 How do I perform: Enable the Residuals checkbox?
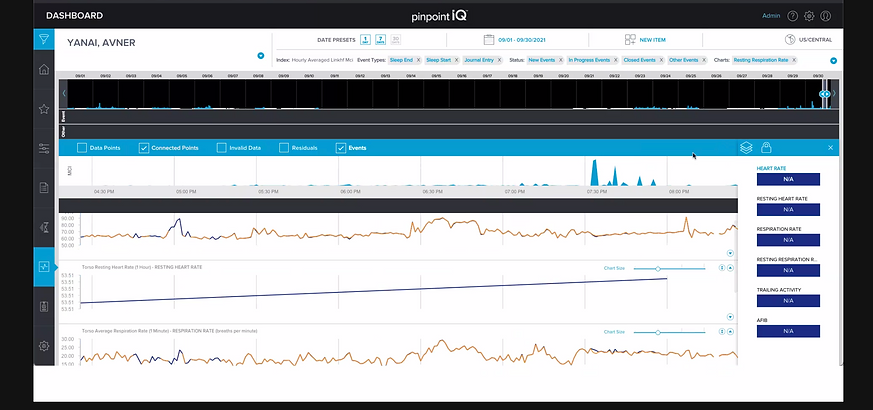point(283,148)
